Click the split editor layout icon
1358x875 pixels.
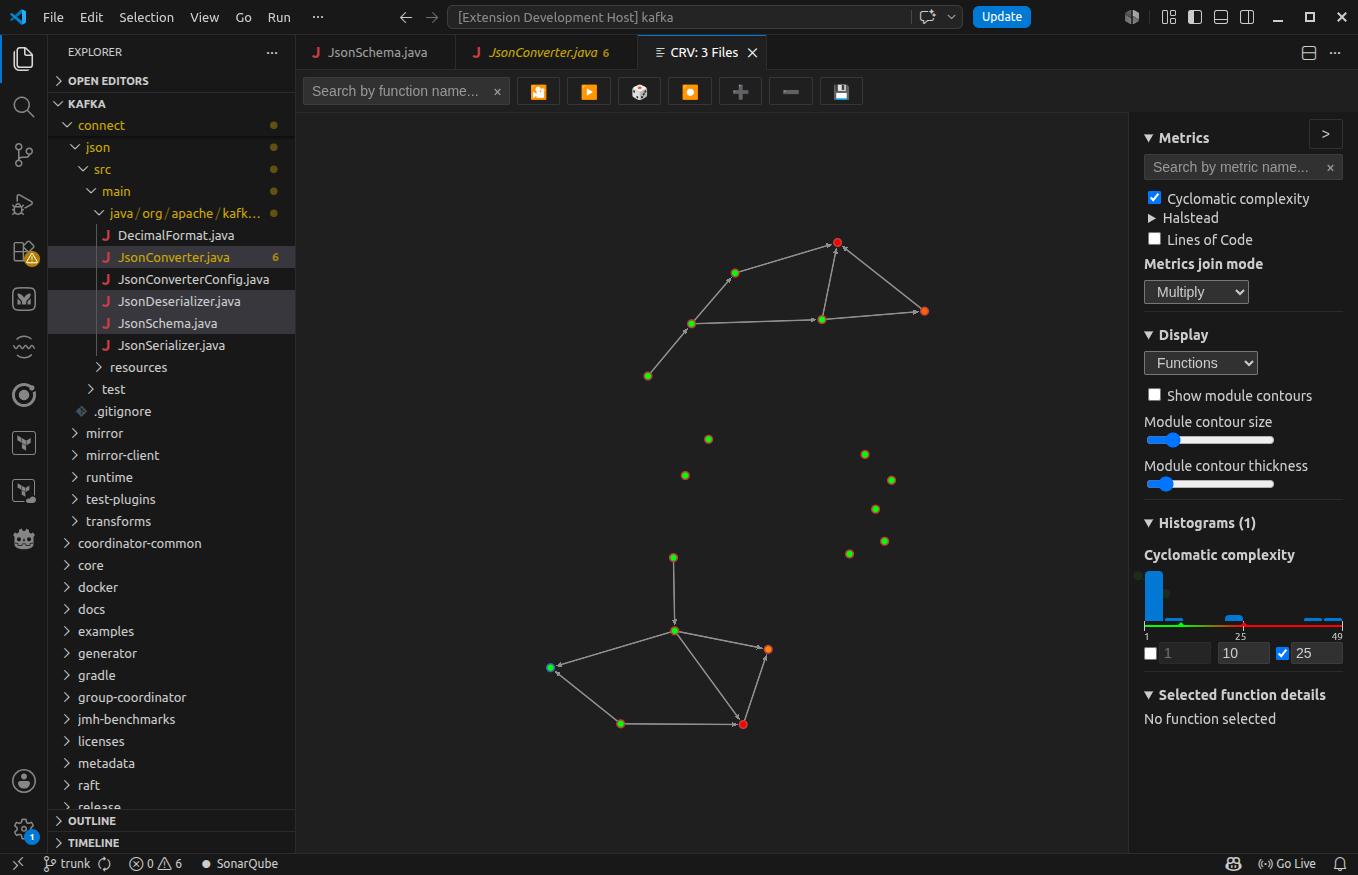1309,53
